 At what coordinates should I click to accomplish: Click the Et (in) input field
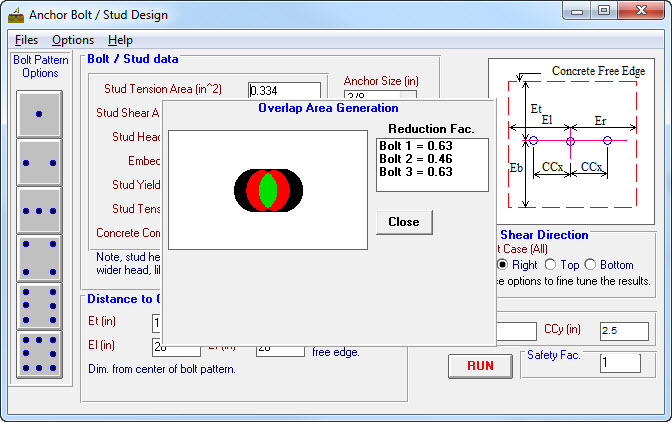tap(156, 323)
